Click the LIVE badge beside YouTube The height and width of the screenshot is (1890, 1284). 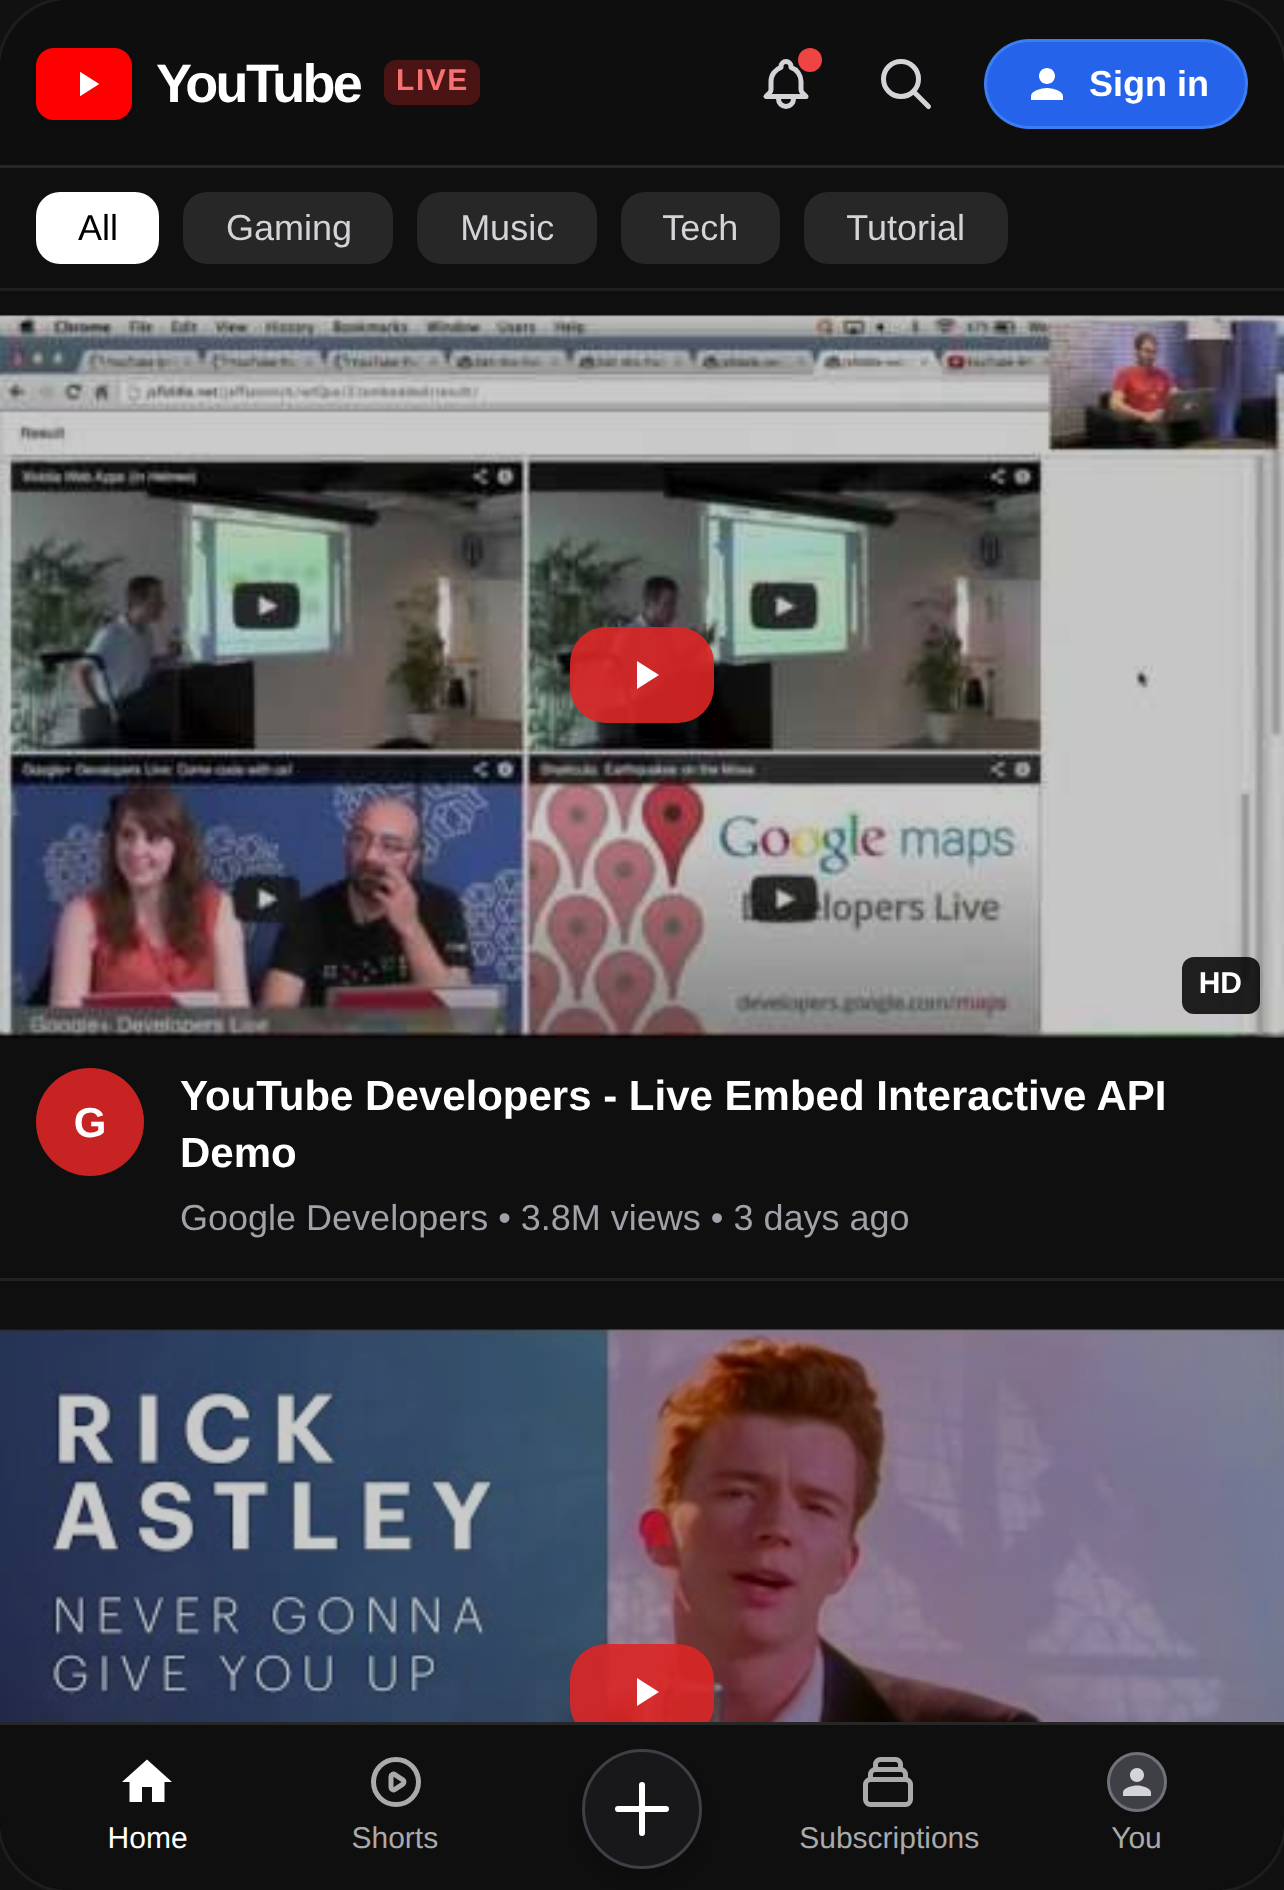[x=432, y=82]
